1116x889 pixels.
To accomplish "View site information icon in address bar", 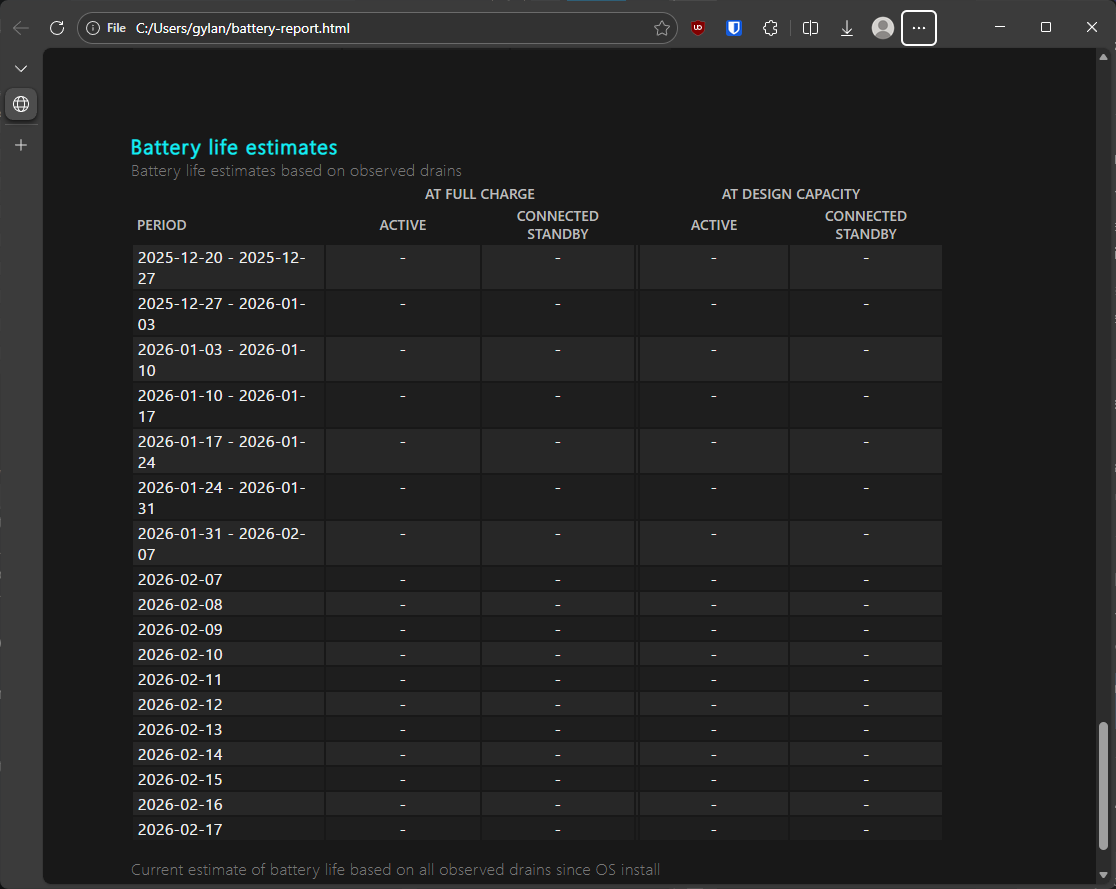I will tap(93, 28).
